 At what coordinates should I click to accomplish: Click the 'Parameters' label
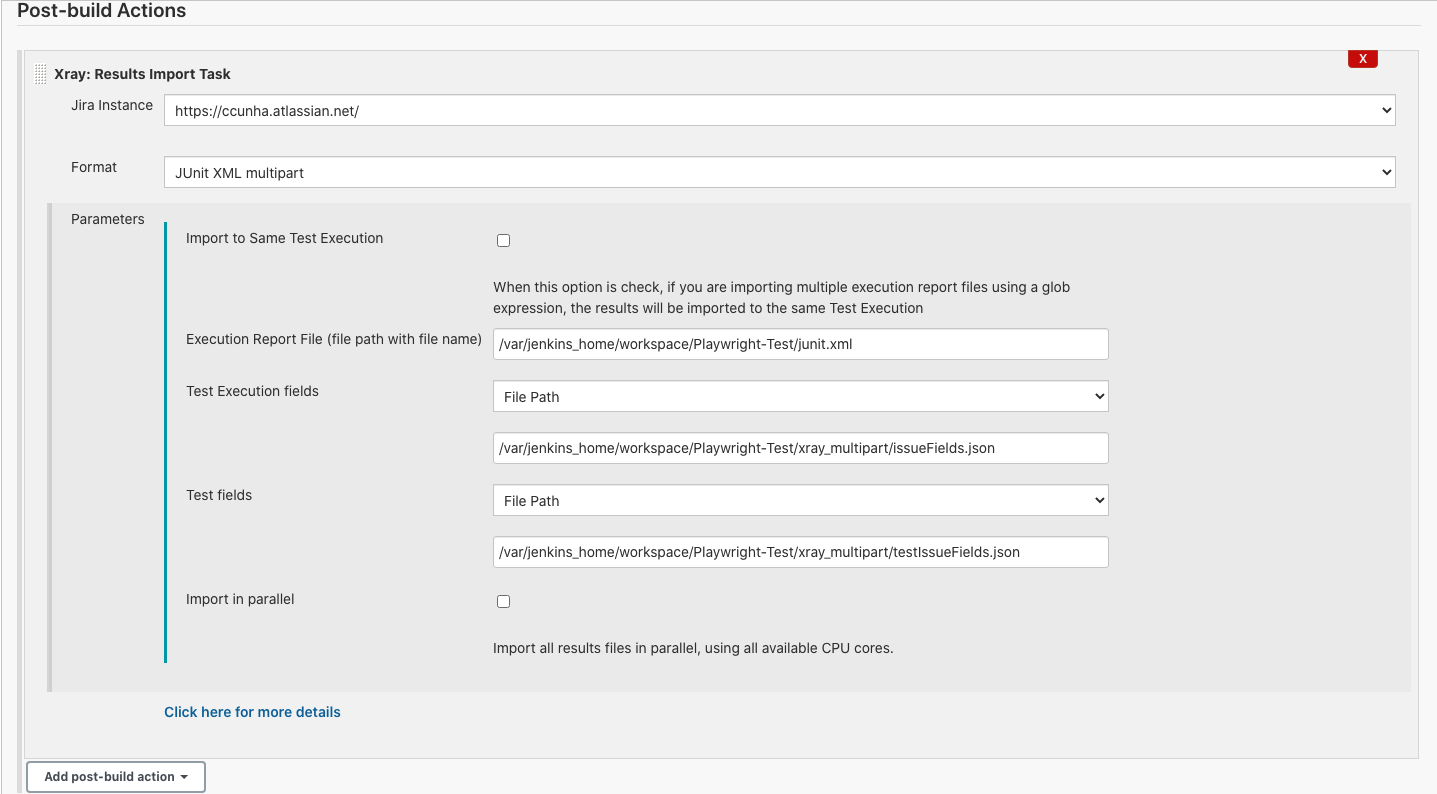point(108,219)
